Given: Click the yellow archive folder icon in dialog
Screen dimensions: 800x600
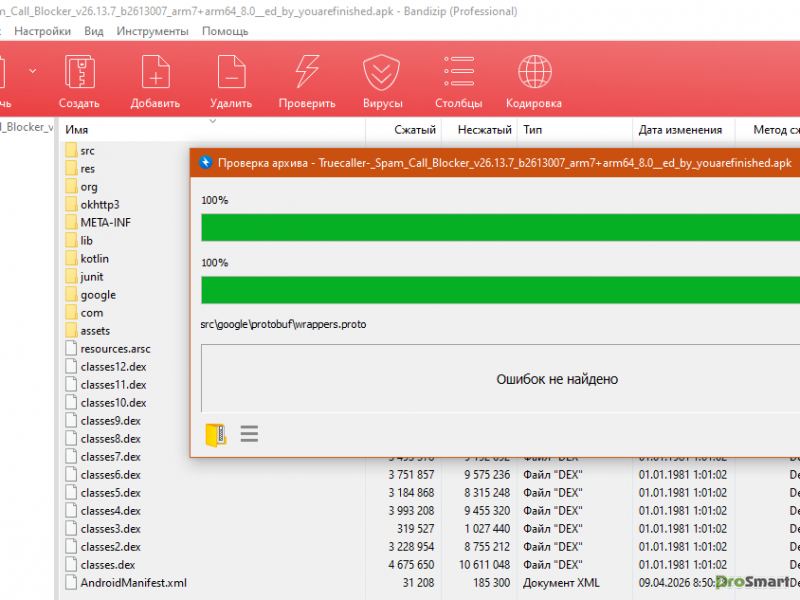Looking at the screenshot, I should click(215, 434).
